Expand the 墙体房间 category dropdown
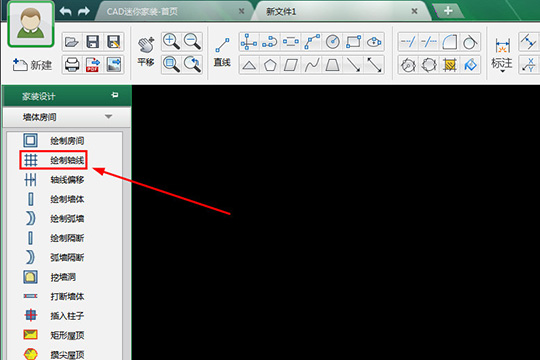Viewport: 540px width, 360px height. pos(67,117)
